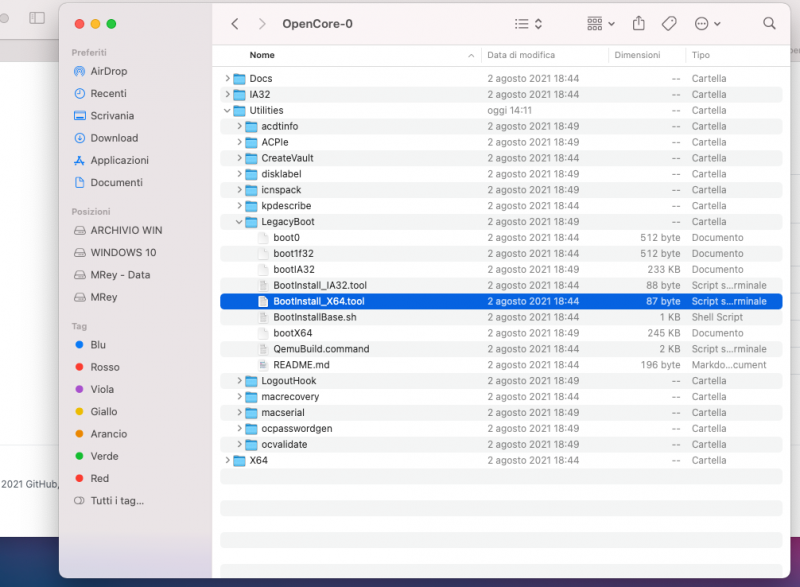Collapse the Utilities folder
The height and width of the screenshot is (587, 800).
click(227, 110)
